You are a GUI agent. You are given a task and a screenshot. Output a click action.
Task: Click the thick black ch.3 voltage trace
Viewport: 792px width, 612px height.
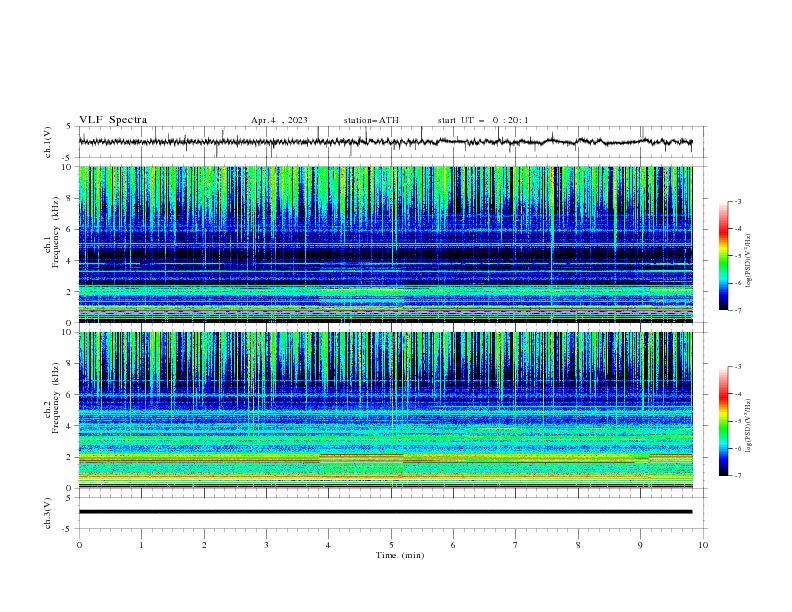385,512
